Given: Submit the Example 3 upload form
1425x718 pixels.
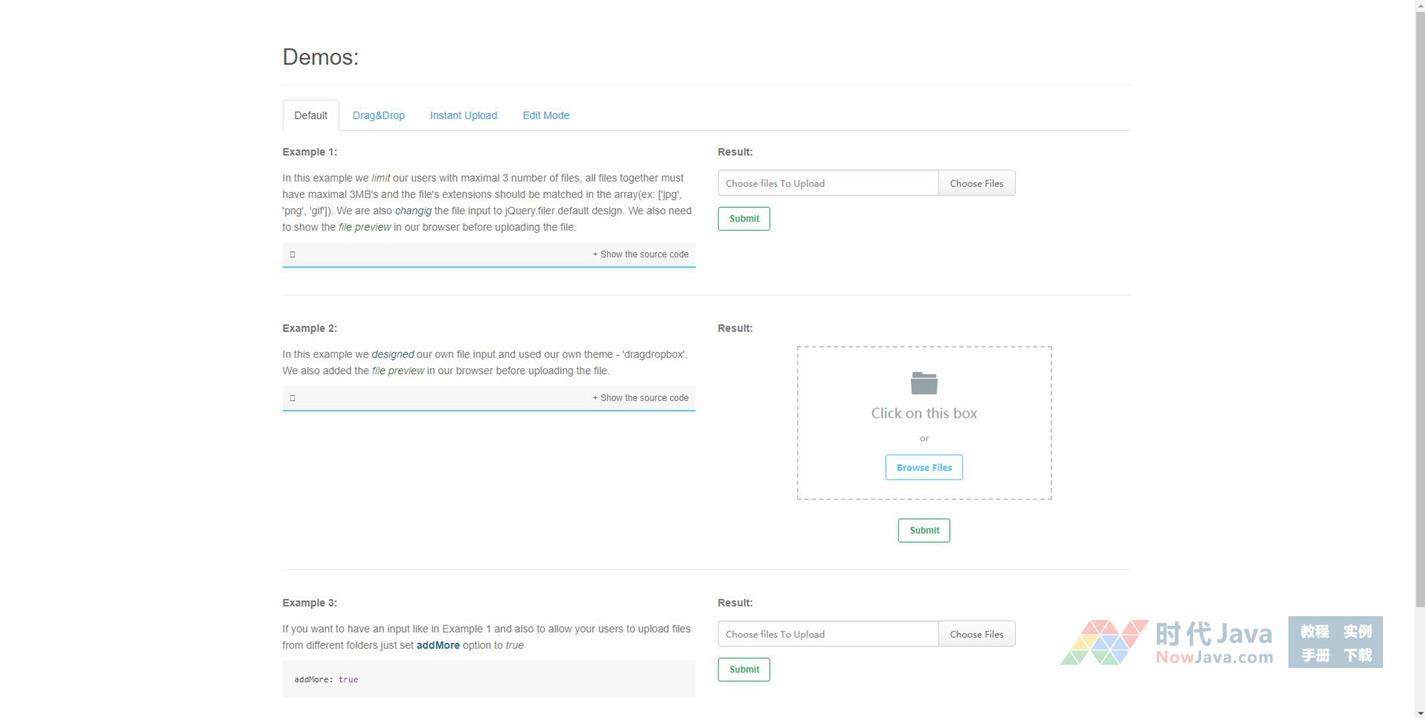Looking at the screenshot, I should click(x=743, y=669).
